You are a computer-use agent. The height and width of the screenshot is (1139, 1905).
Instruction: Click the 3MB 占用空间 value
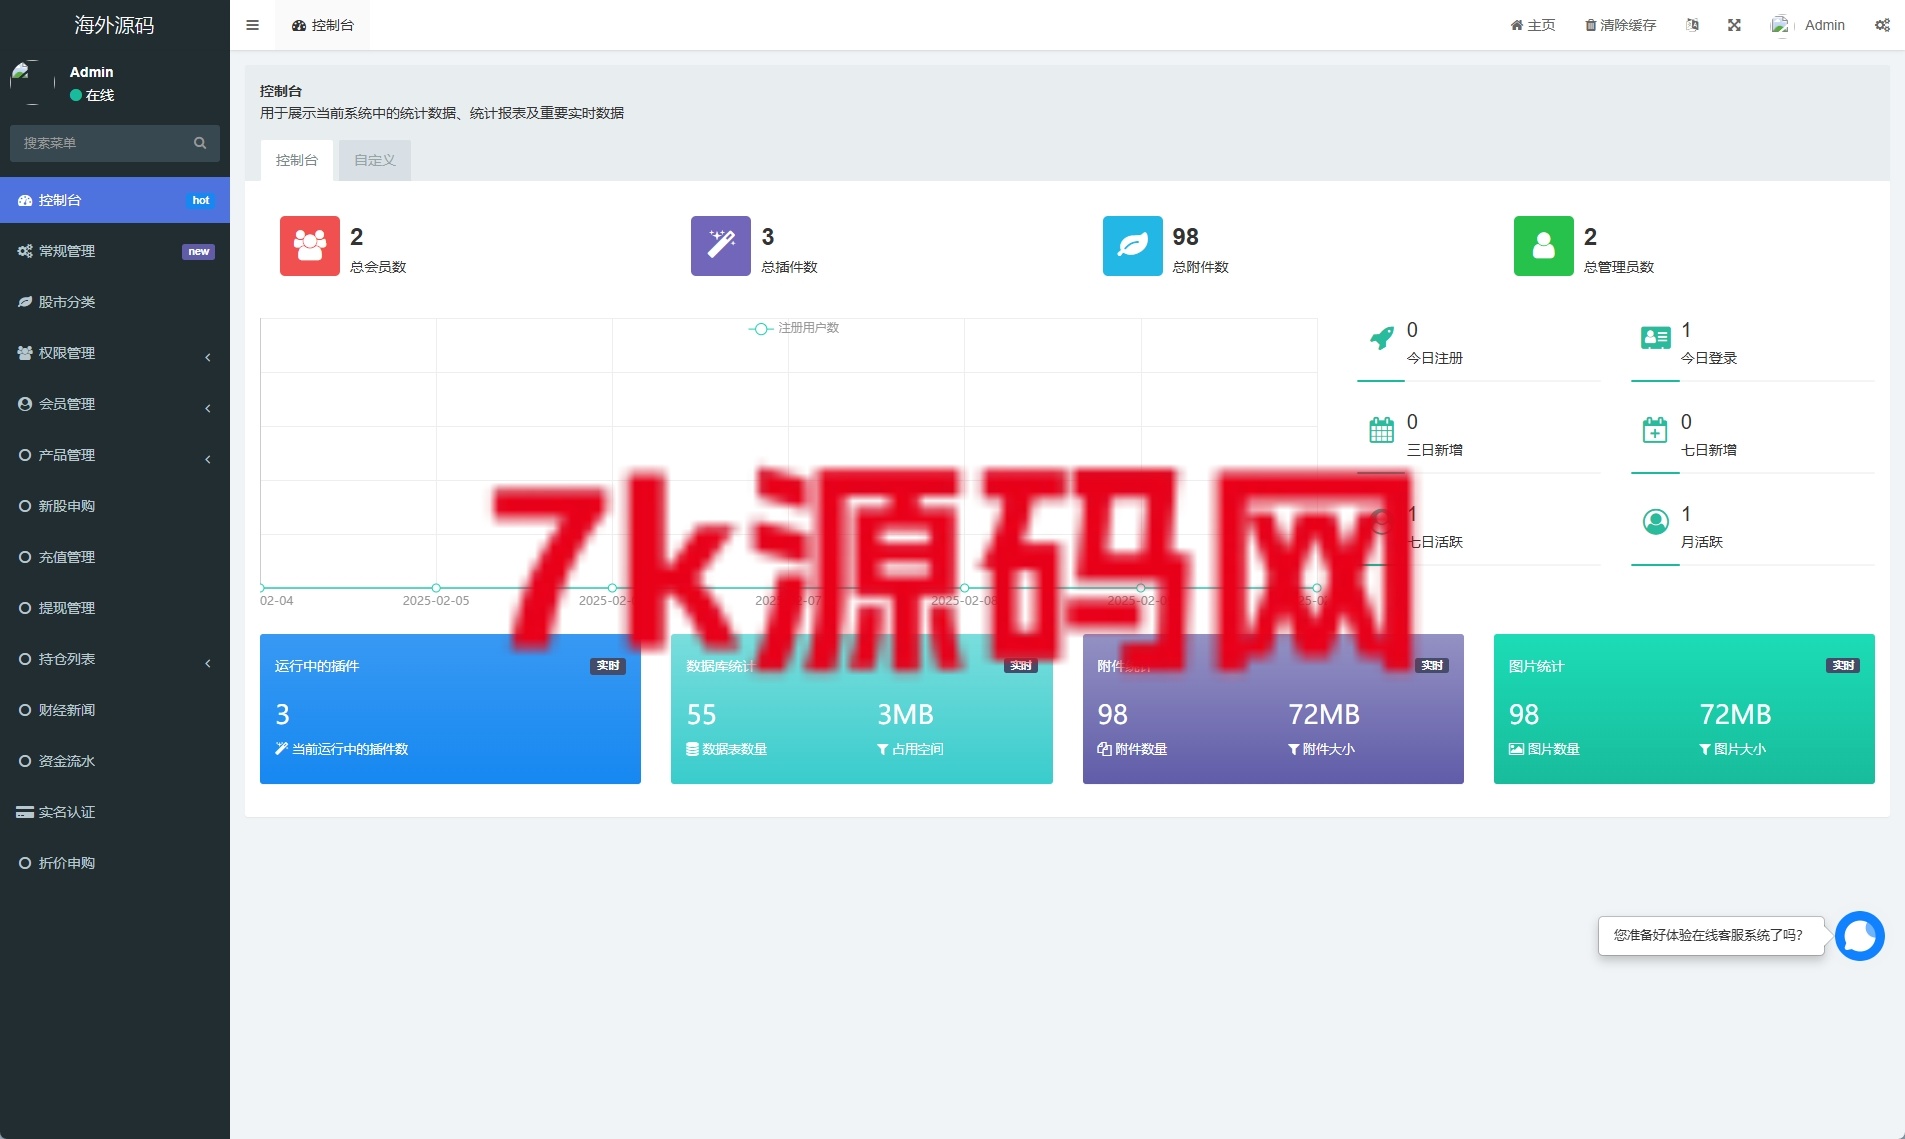click(905, 715)
